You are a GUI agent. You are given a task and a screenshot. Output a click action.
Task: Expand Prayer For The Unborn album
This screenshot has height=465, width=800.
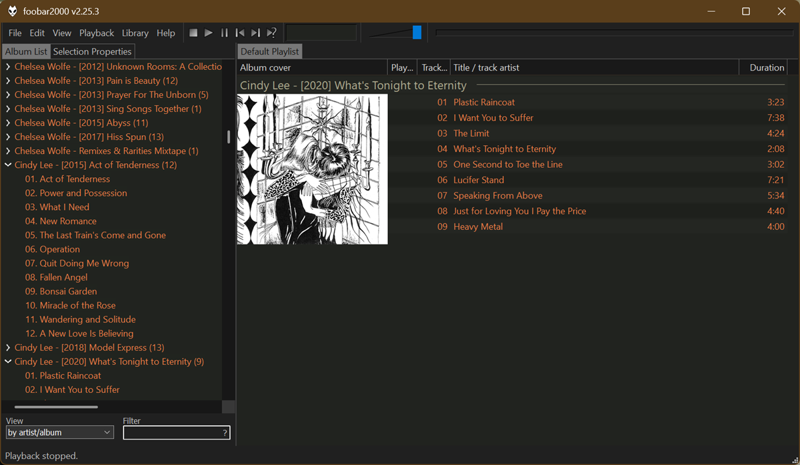point(8,94)
